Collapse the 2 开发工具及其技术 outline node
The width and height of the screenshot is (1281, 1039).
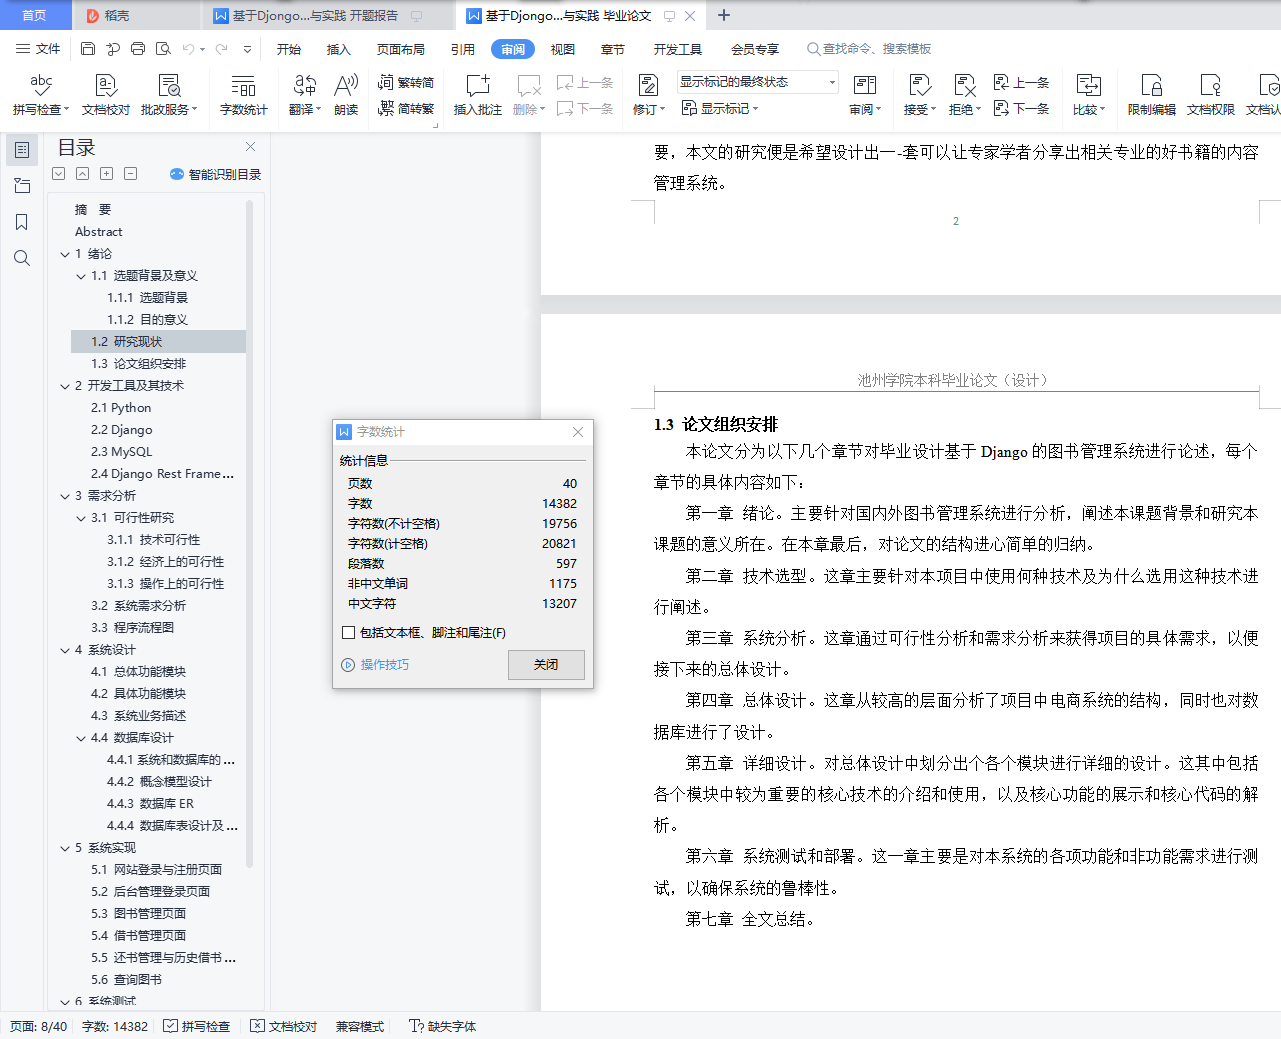[65, 386]
